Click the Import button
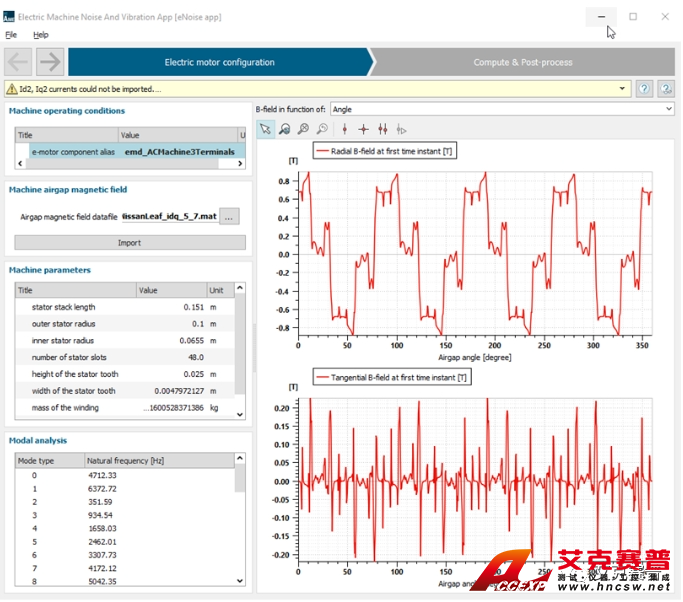The image size is (683, 602). coord(129,242)
